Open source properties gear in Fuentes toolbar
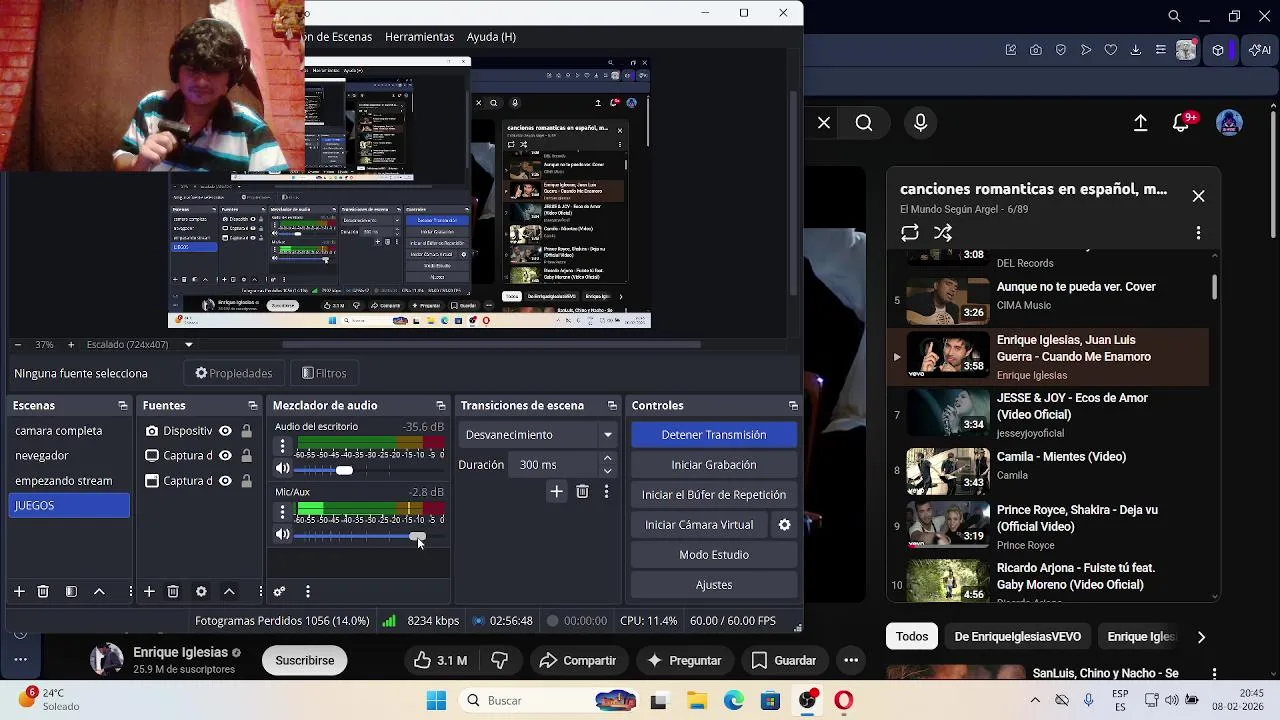The height and width of the screenshot is (720, 1280). pos(201,592)
